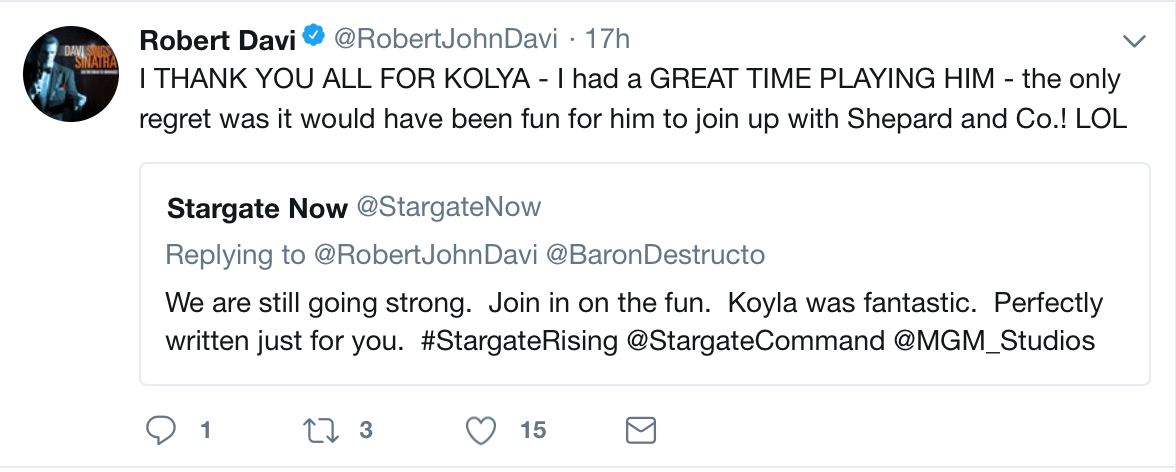Screen dimensions: 1176x472
Task: Open the 17h timestamp link
Action: point(608,40)
